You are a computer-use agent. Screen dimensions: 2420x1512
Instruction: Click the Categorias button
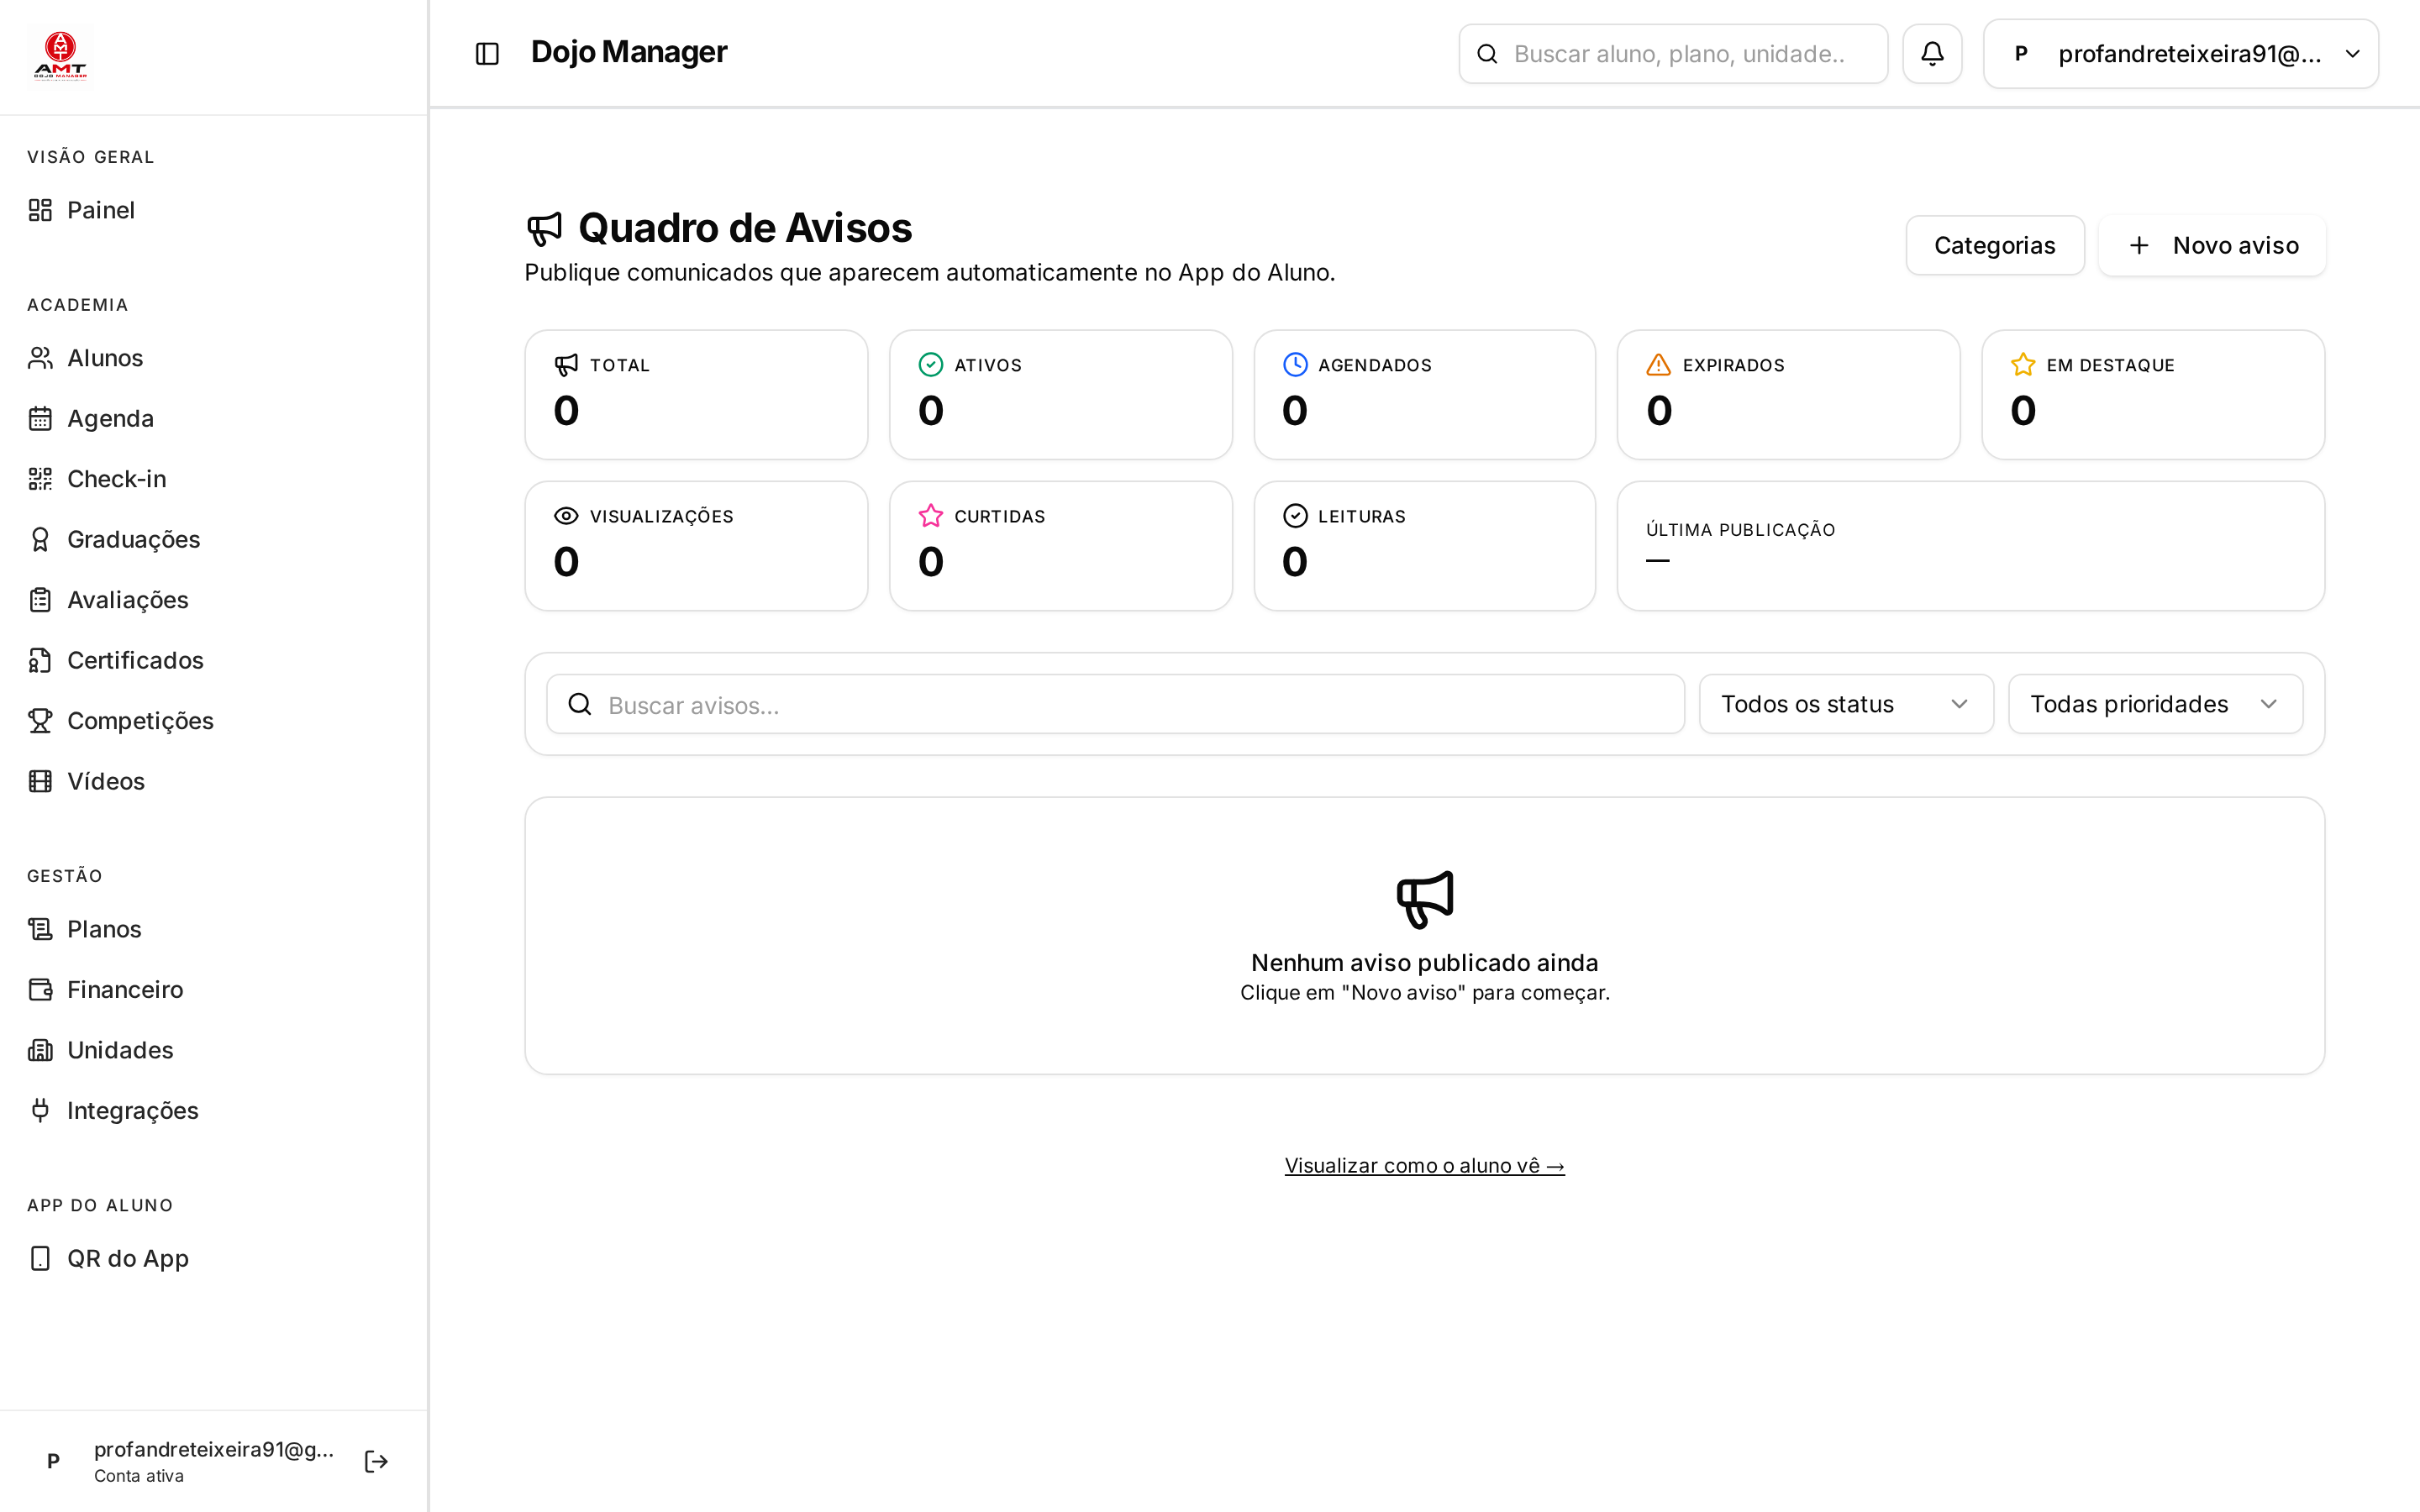[1994, 245]
